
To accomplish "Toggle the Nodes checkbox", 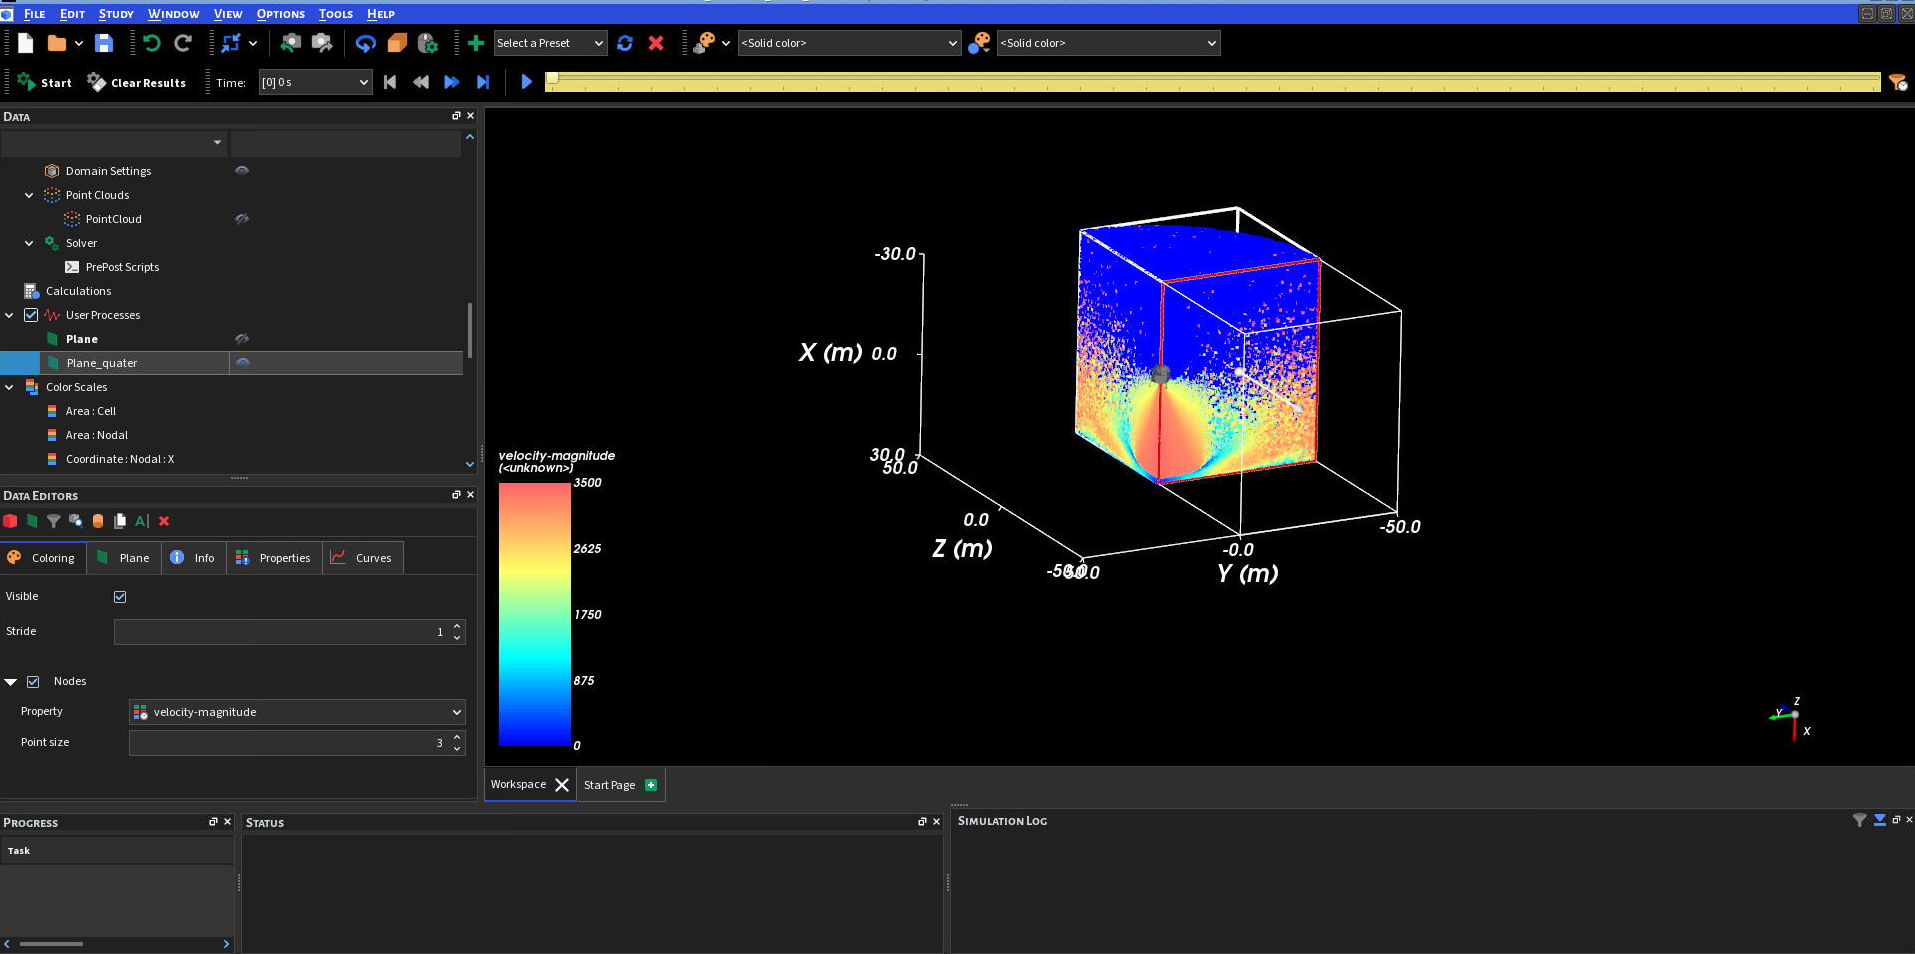I will click(x=33, y=682).
